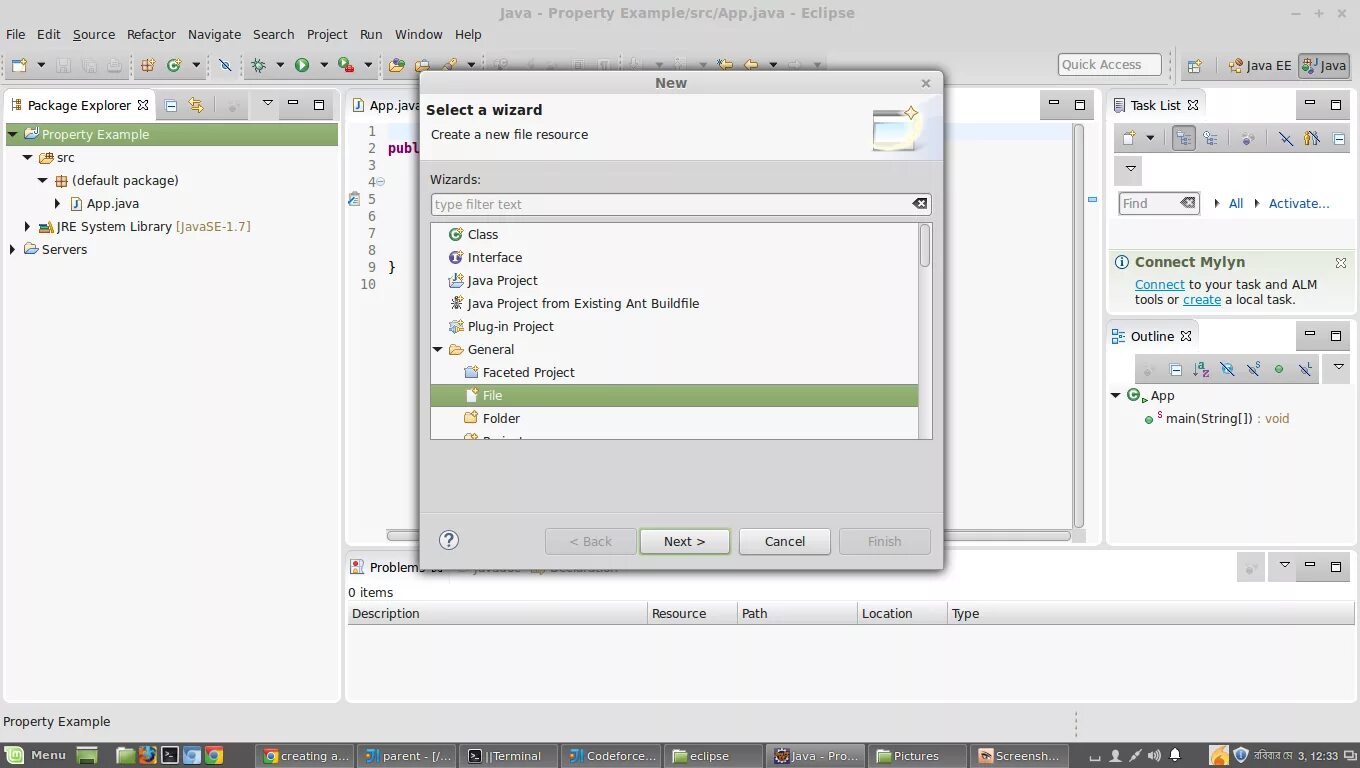Screen dimensions: 1360x768
Task: Collapse All in Package Explorer toolbar
Action: tap(171, 105)
